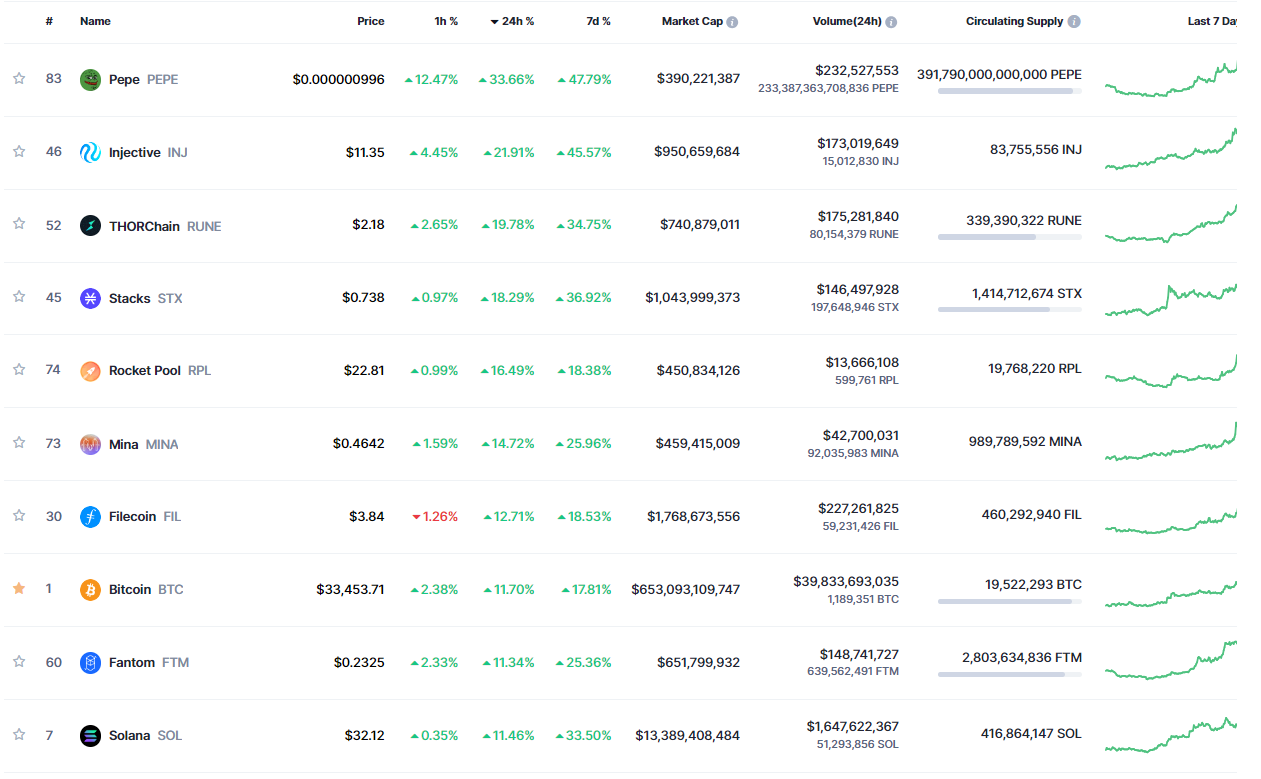Toggle the Fantom watchlist star
The height and width of the screenshot is (779, 1261).
[19, 661]
